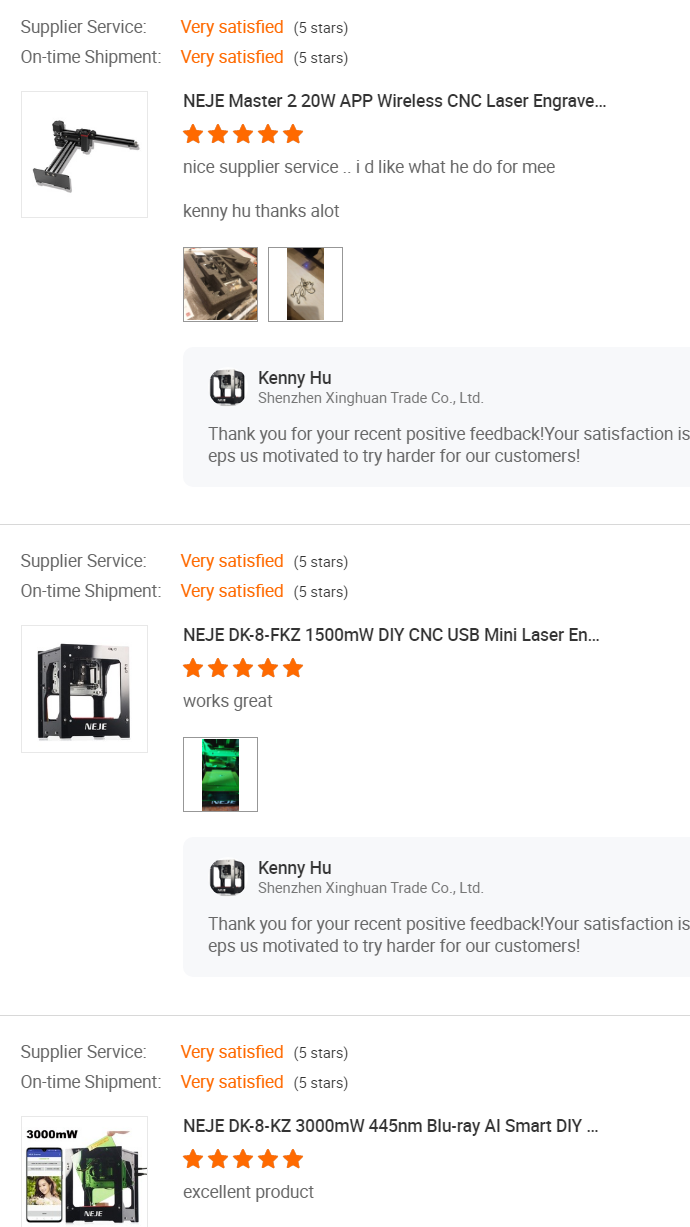Open Kenny Hu name in first supplier reply
The image size is (690, 1227).
pos(294,378)
